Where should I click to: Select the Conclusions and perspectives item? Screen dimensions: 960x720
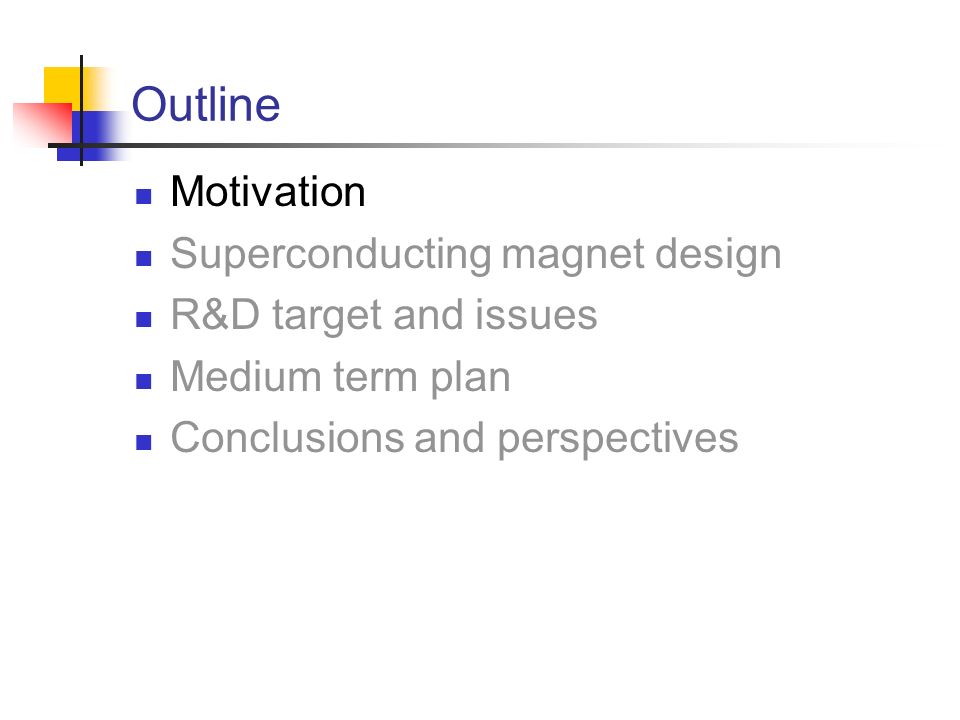(x=454, y=438)
